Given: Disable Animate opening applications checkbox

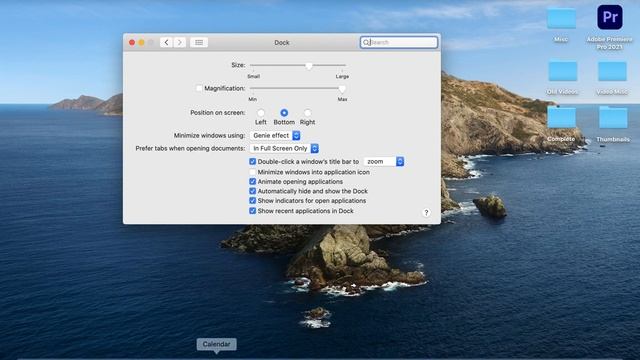Looking at the screenshot, I should click(252, 182).
